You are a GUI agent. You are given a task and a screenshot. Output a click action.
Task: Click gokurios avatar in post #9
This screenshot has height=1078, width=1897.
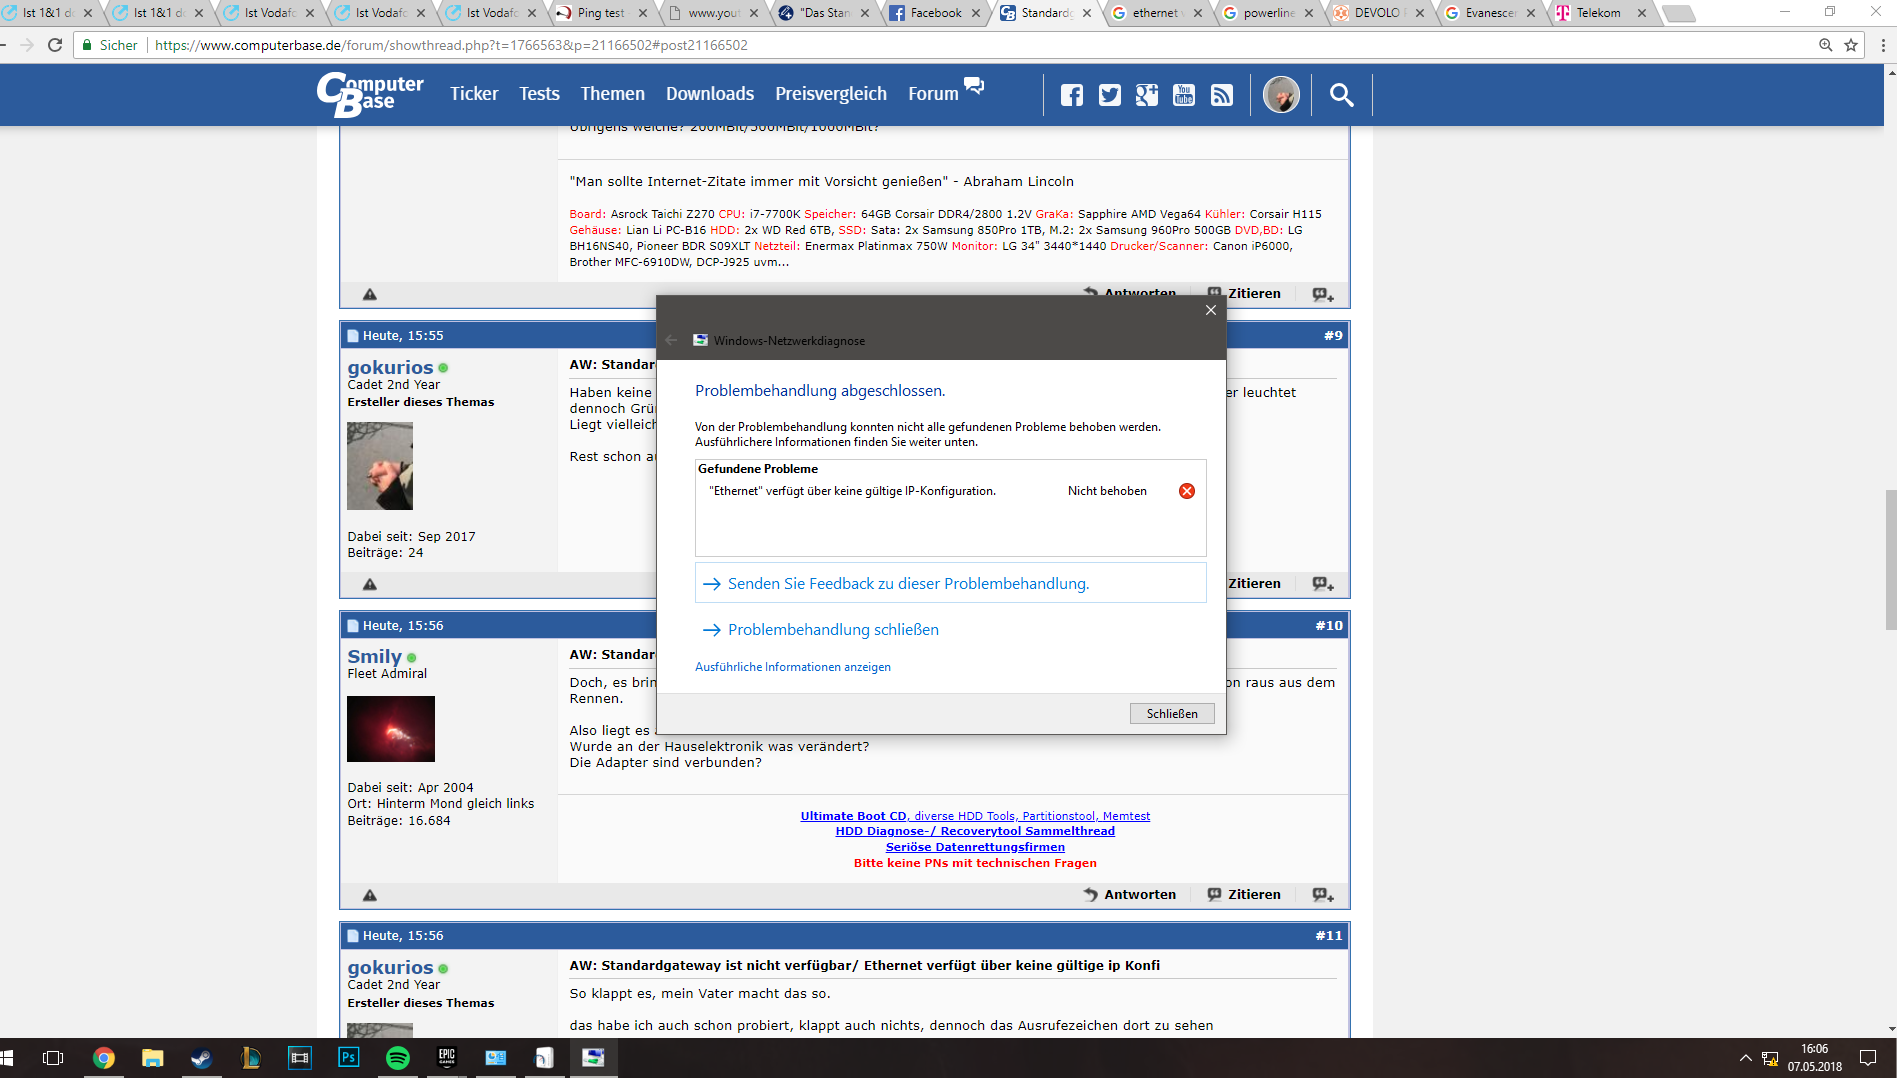[380, 466]
